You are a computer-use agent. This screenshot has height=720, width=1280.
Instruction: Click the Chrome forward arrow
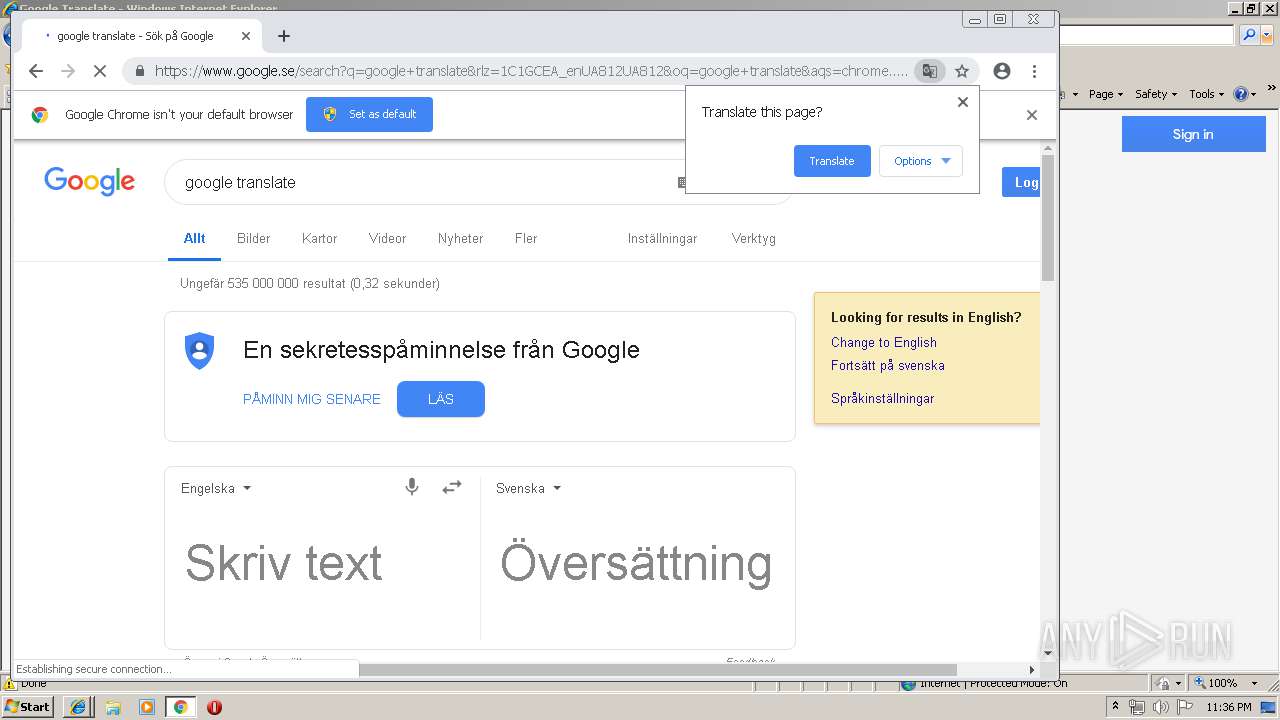coord(68,71)
